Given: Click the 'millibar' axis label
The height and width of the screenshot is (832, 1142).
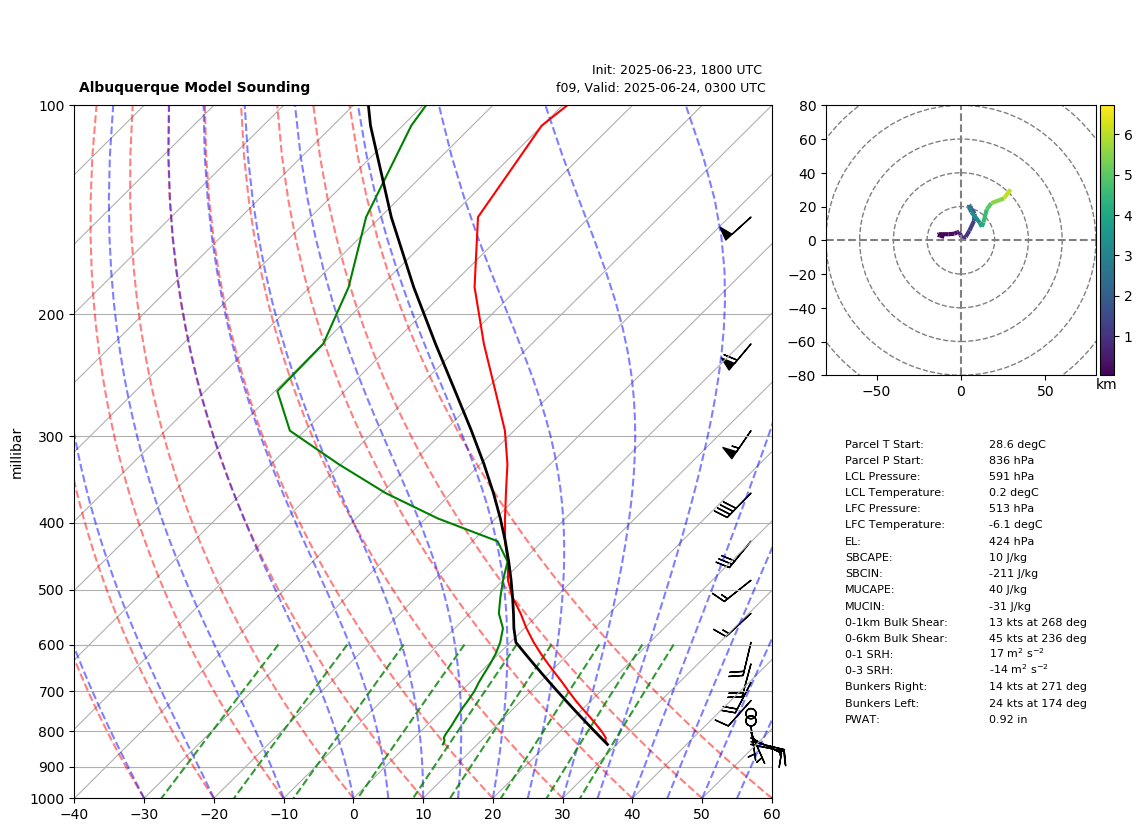Looking at the screenshot, I should [17, 454].
